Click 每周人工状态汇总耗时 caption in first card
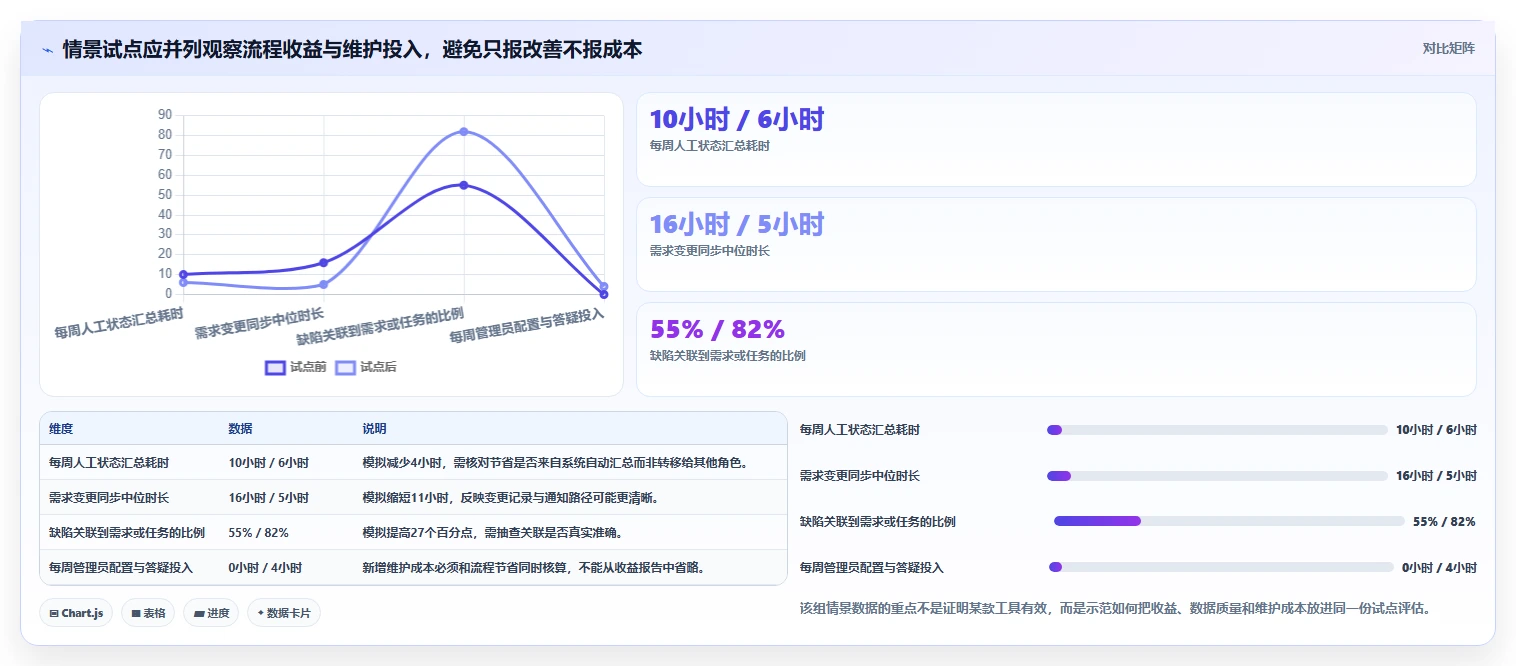 click(710, 146)
